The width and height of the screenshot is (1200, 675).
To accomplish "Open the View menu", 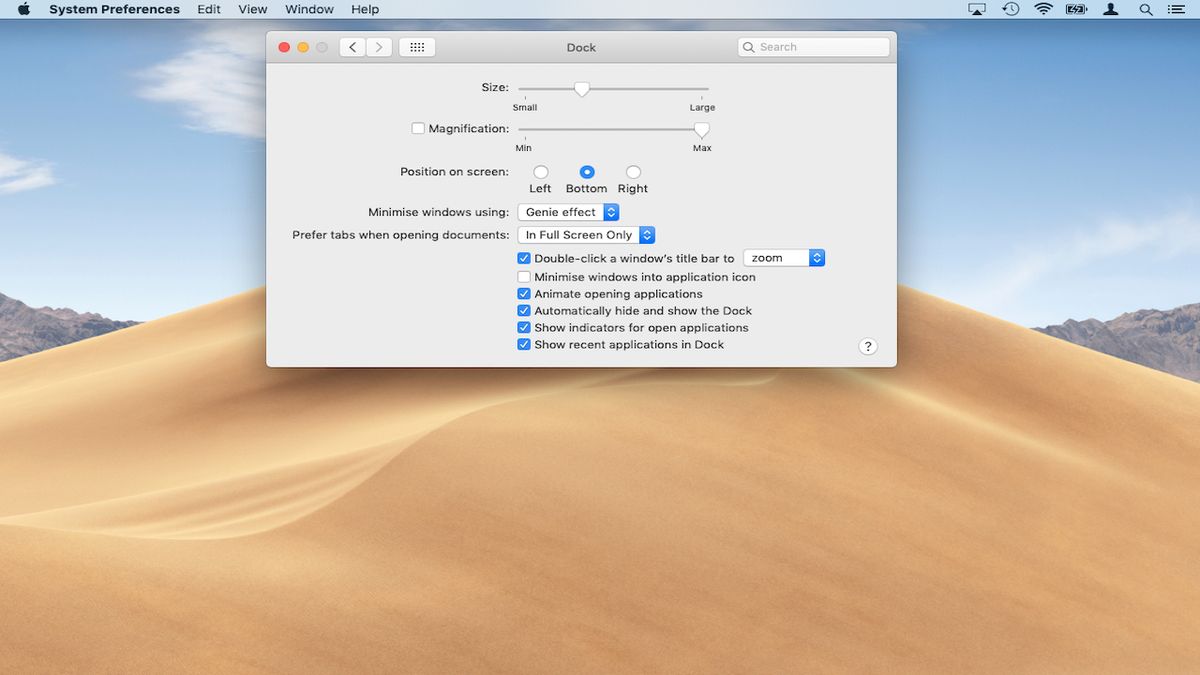I will (252, 9).
